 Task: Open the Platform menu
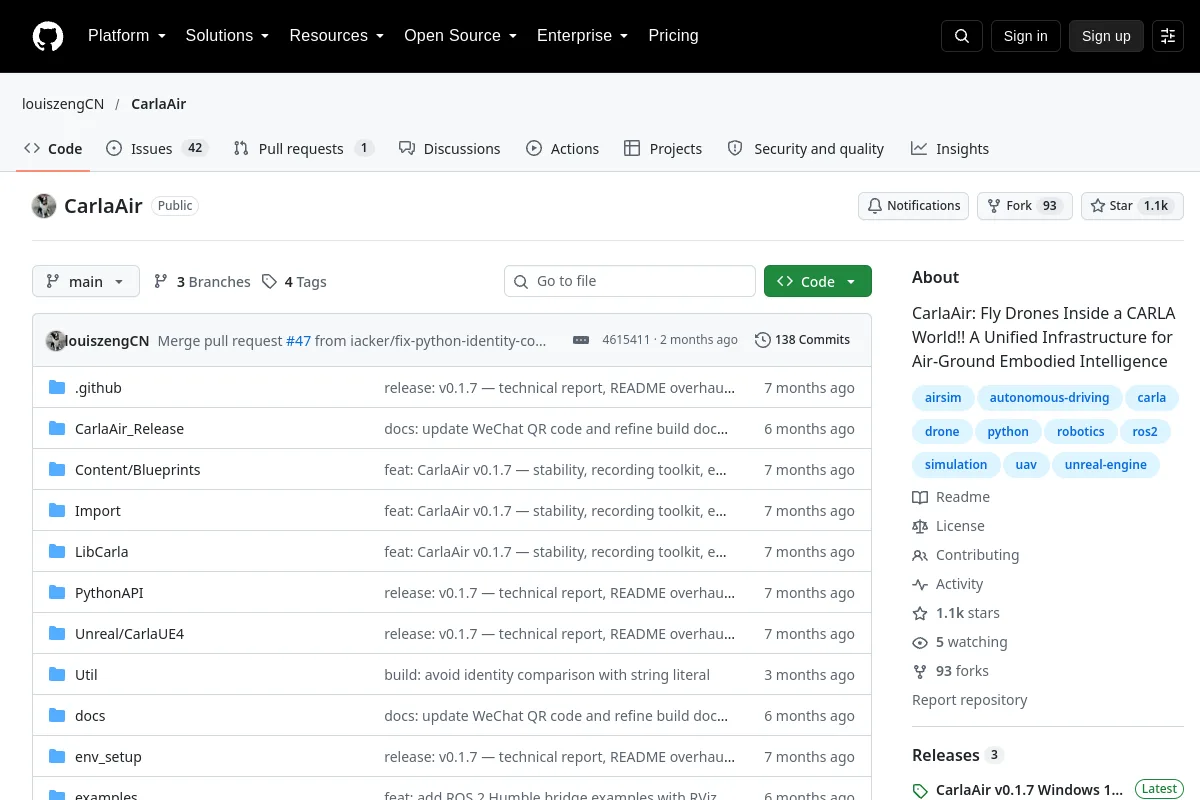[x=126, y=36]
